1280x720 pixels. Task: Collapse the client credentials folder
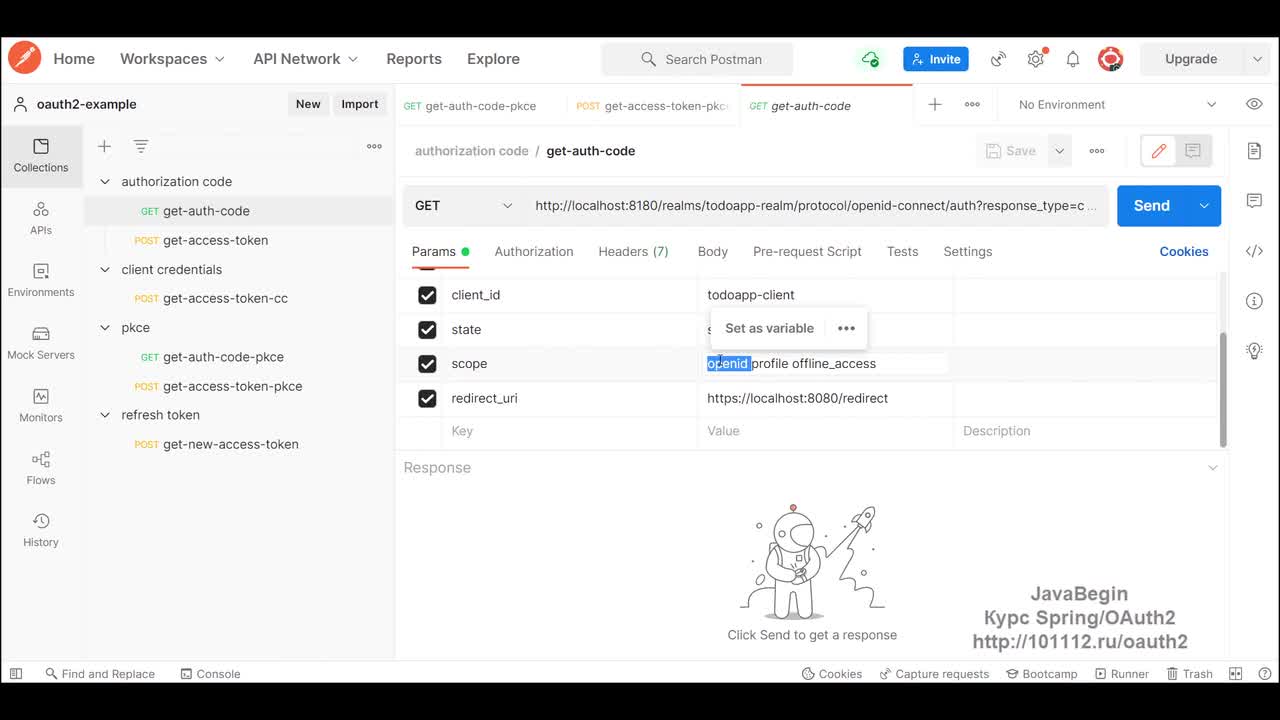105,270
